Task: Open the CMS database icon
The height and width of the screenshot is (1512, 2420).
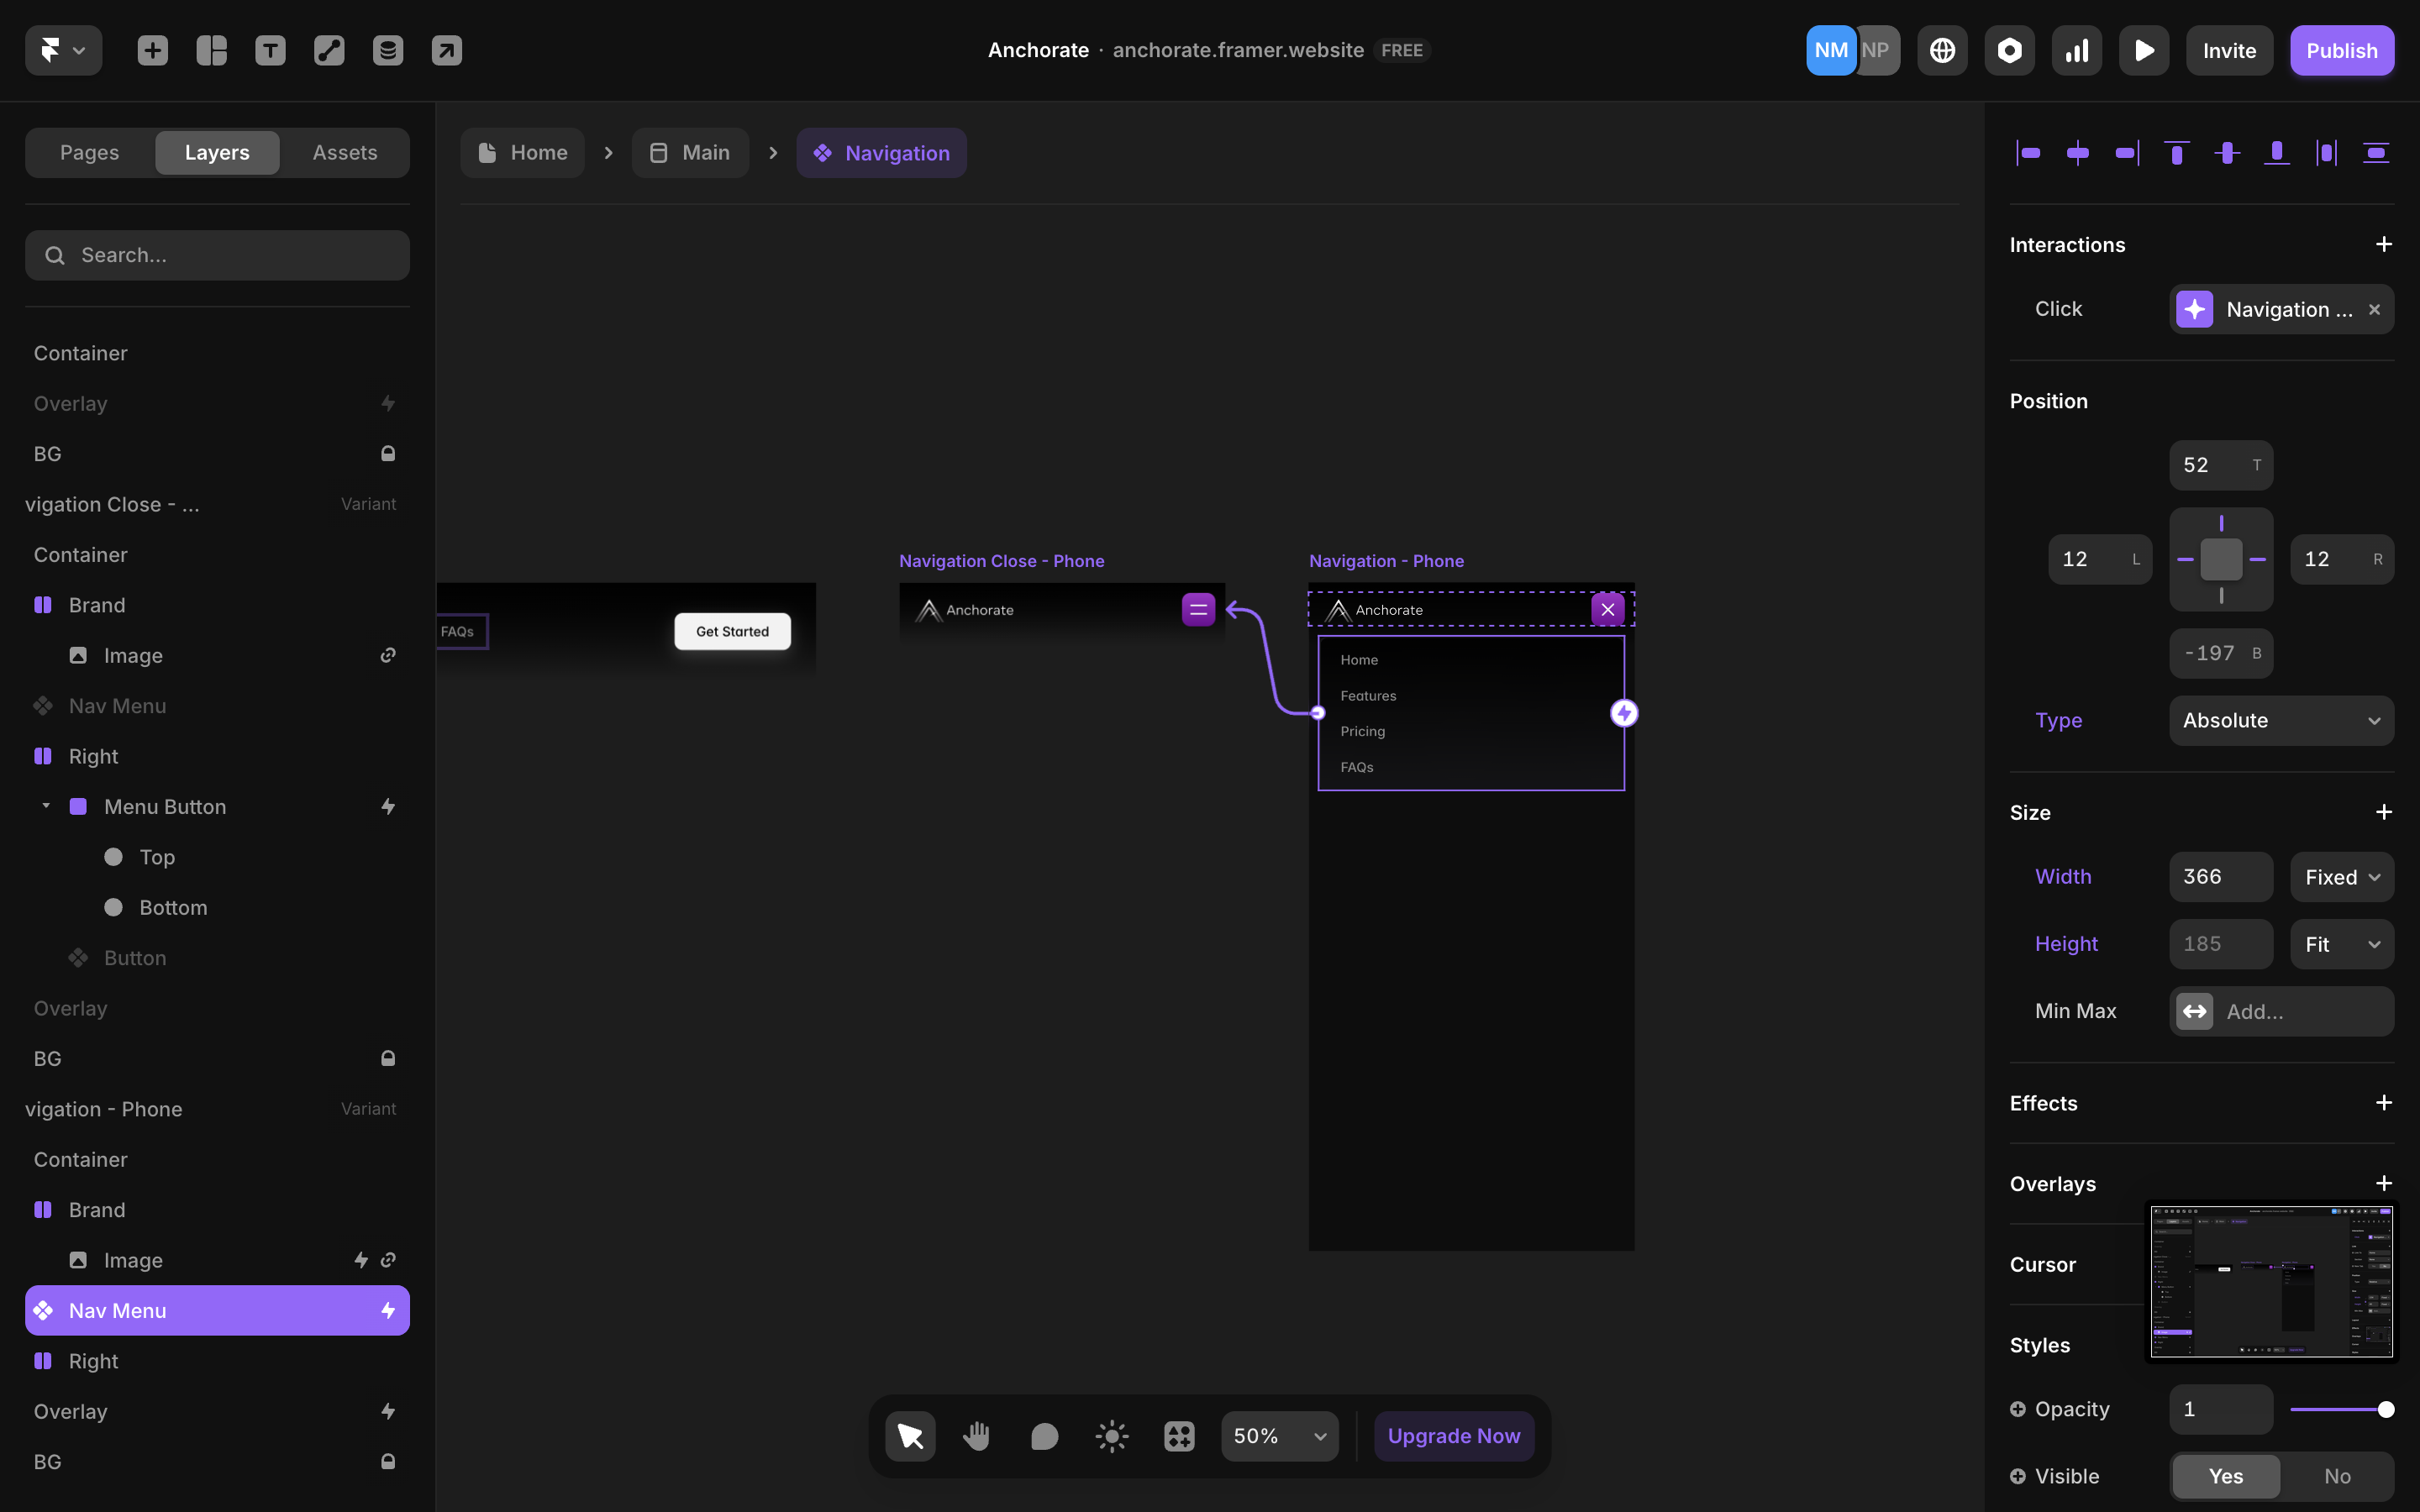Action: point(388,50)
